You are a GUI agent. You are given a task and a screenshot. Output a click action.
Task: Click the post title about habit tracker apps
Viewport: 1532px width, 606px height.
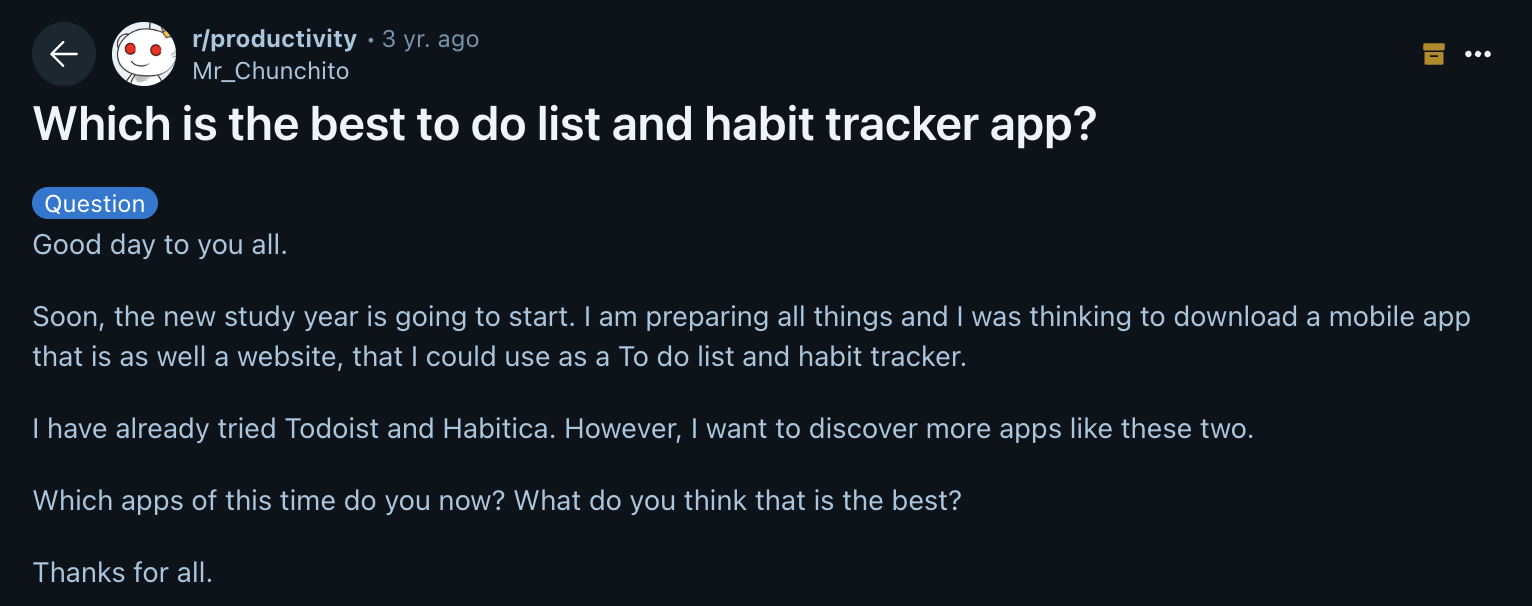coord(564,124)
